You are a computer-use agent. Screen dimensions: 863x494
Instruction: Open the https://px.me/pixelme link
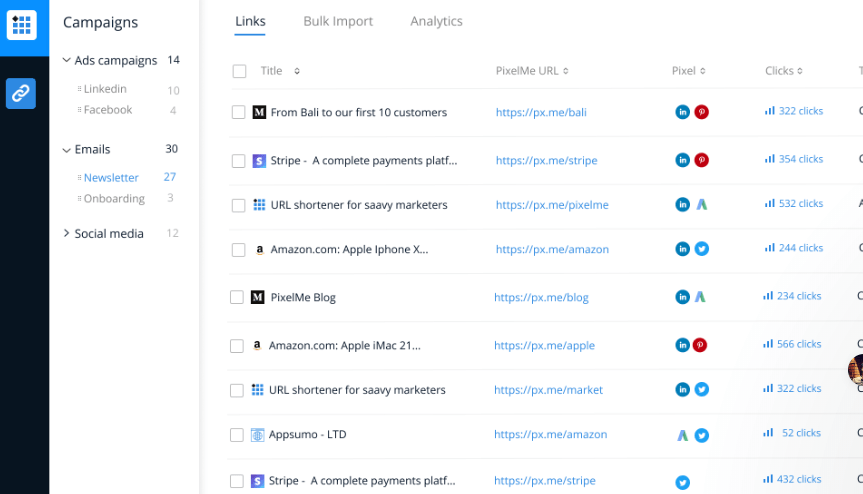(x=552, y=205)
